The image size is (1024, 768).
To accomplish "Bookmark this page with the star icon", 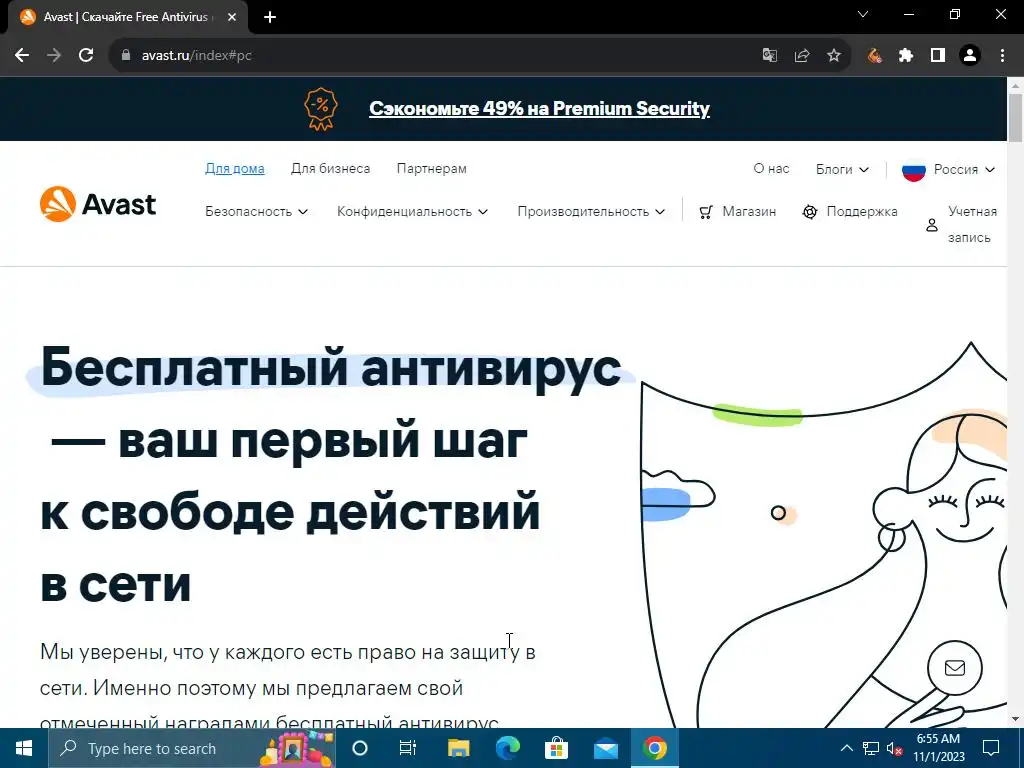I will (x=834, y=56).
